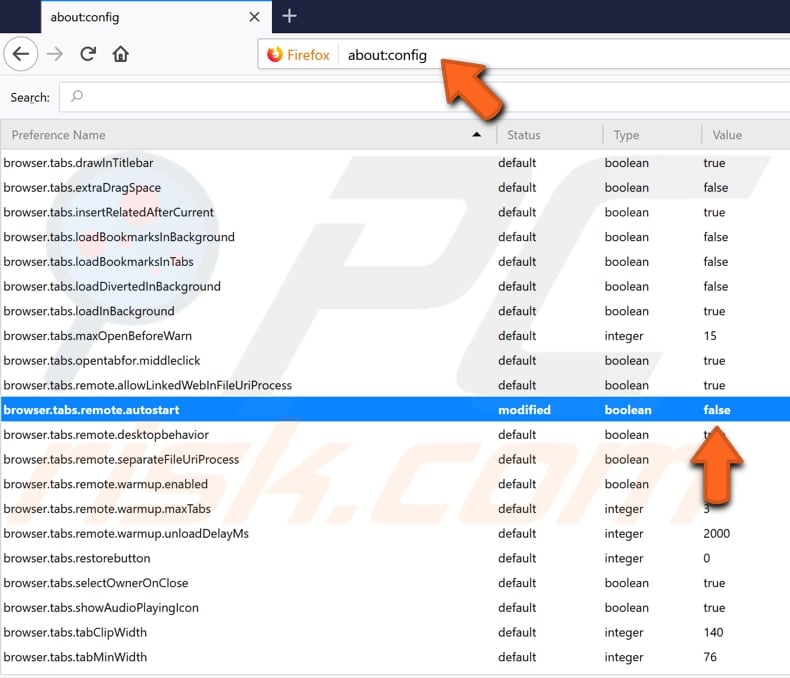Click 'false' value of extraDragSpace row
The image size is (790, 678).
(715, 187)
